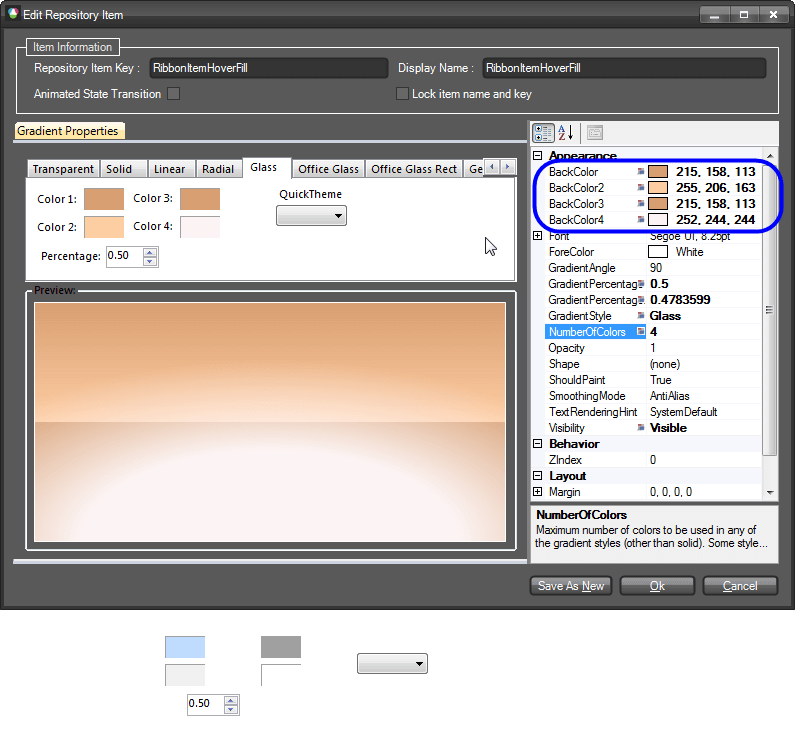Viewport: 795px width, 750px height.
Task: Click the small marker icon beside BackColor2
Action: (x=641, y=188)
